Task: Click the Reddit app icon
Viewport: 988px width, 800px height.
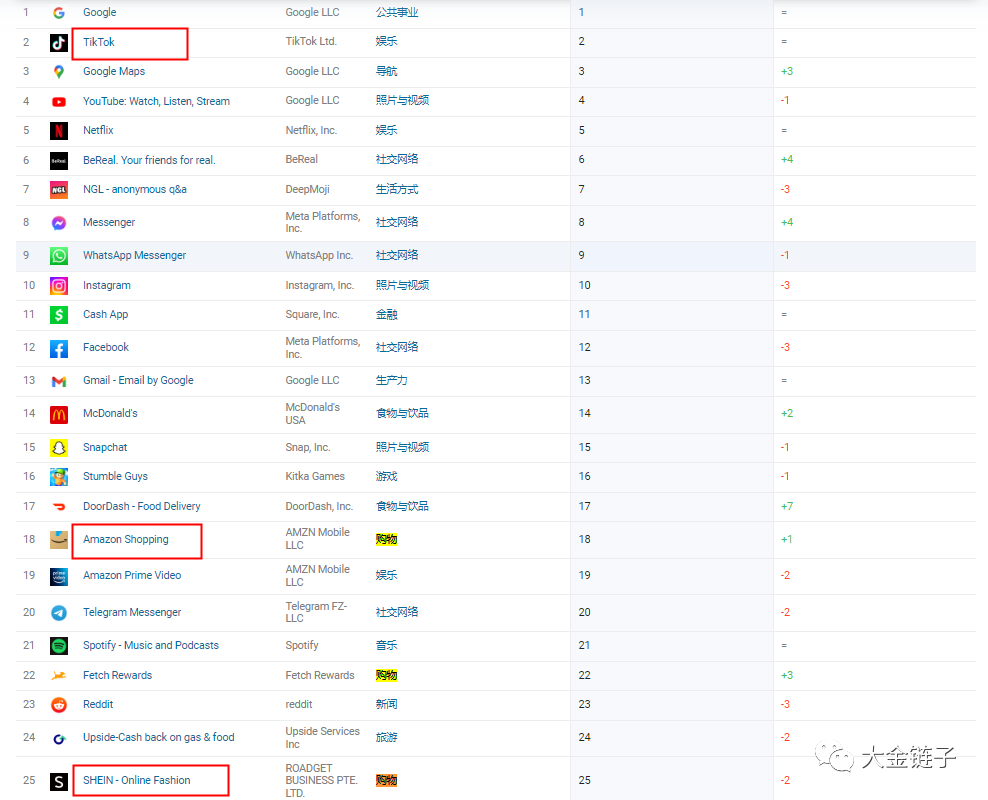Action: point(59,705)
